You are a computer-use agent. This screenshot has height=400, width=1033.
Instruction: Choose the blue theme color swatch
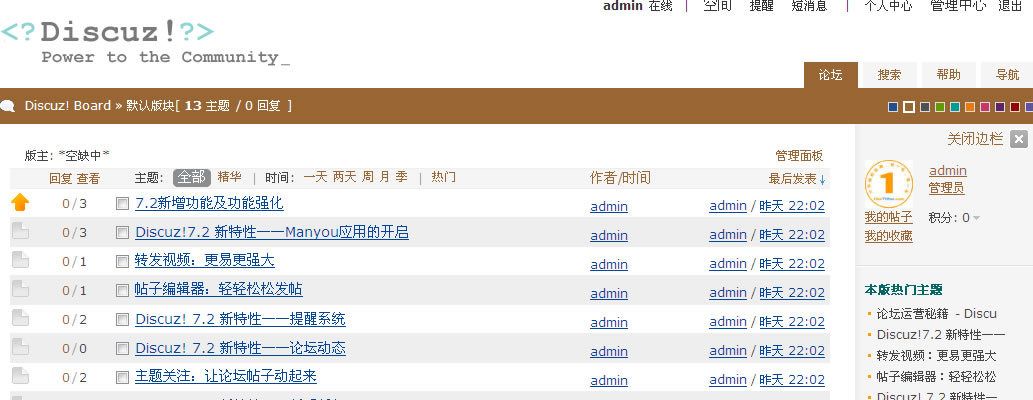(893, 107)
